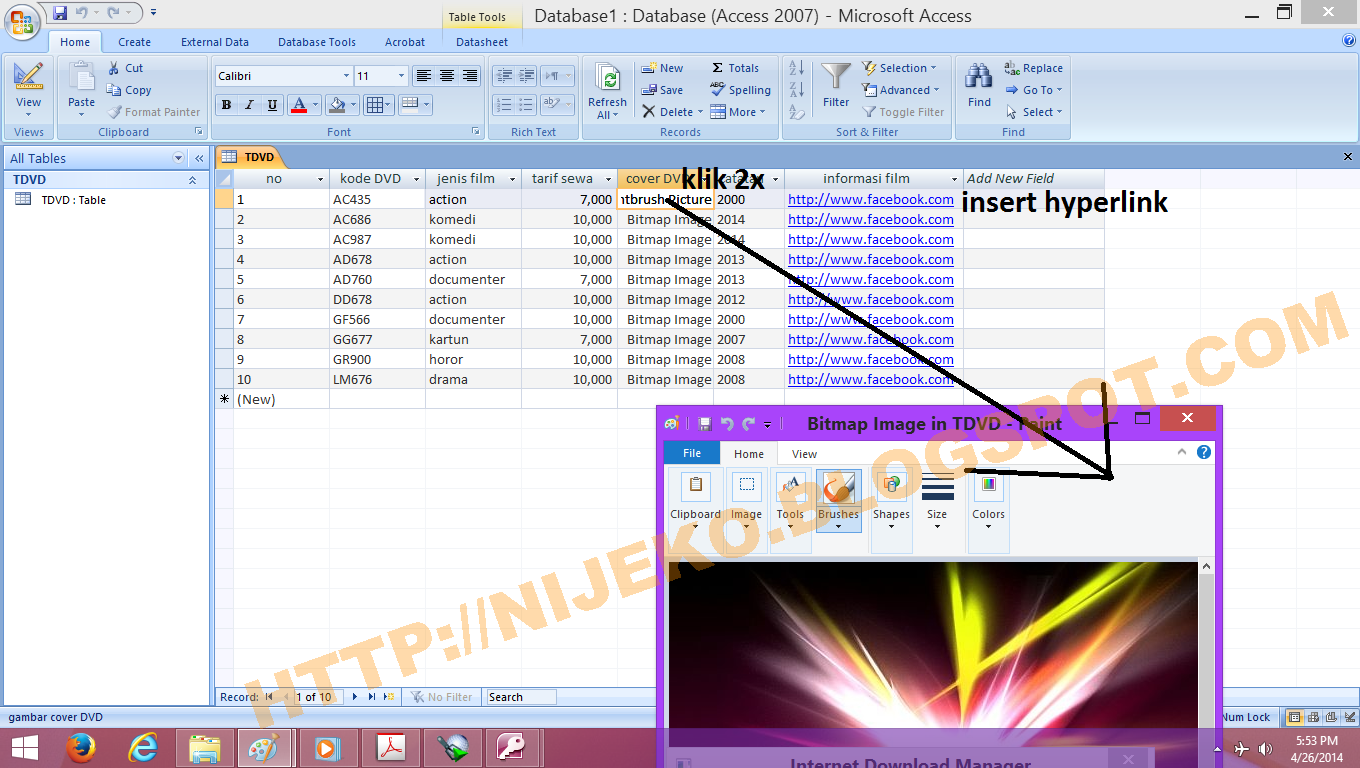Switch to the View tab in Paint
This screenshot has width=1360, height=768.
[x=804, y=453]
